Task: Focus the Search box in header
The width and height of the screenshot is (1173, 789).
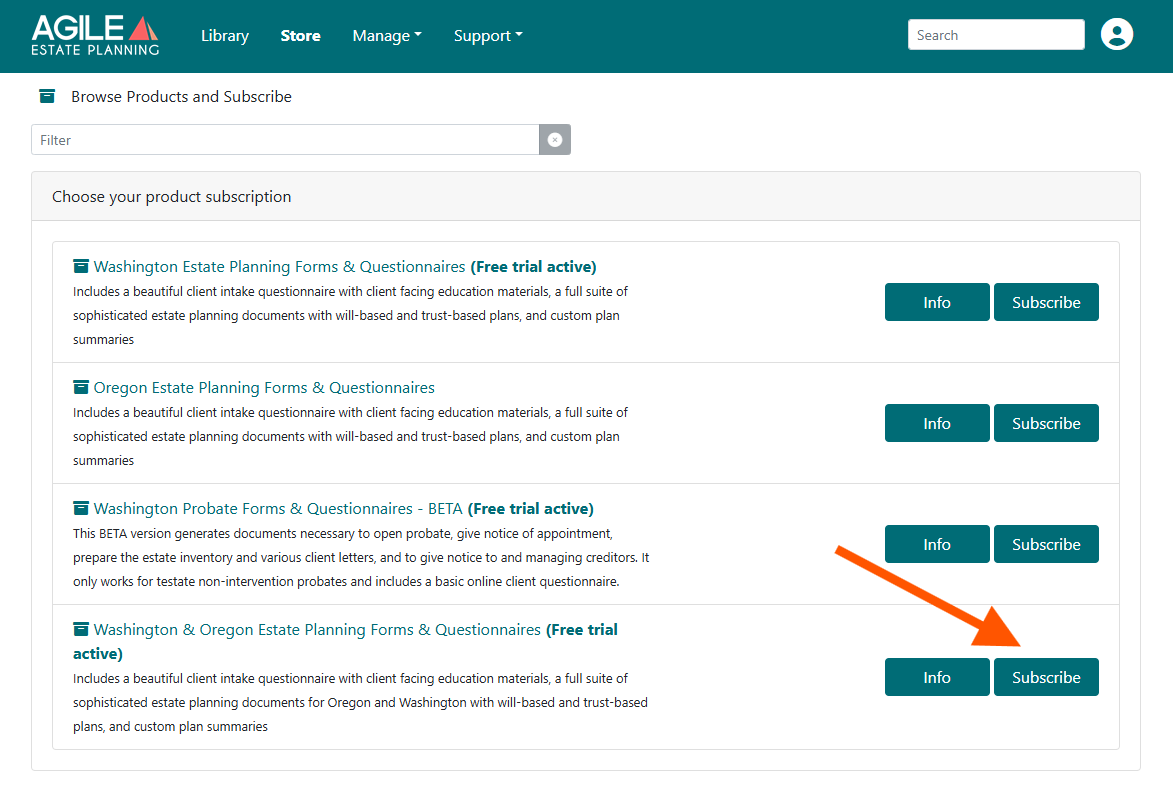Action: (x=996, y=35)
